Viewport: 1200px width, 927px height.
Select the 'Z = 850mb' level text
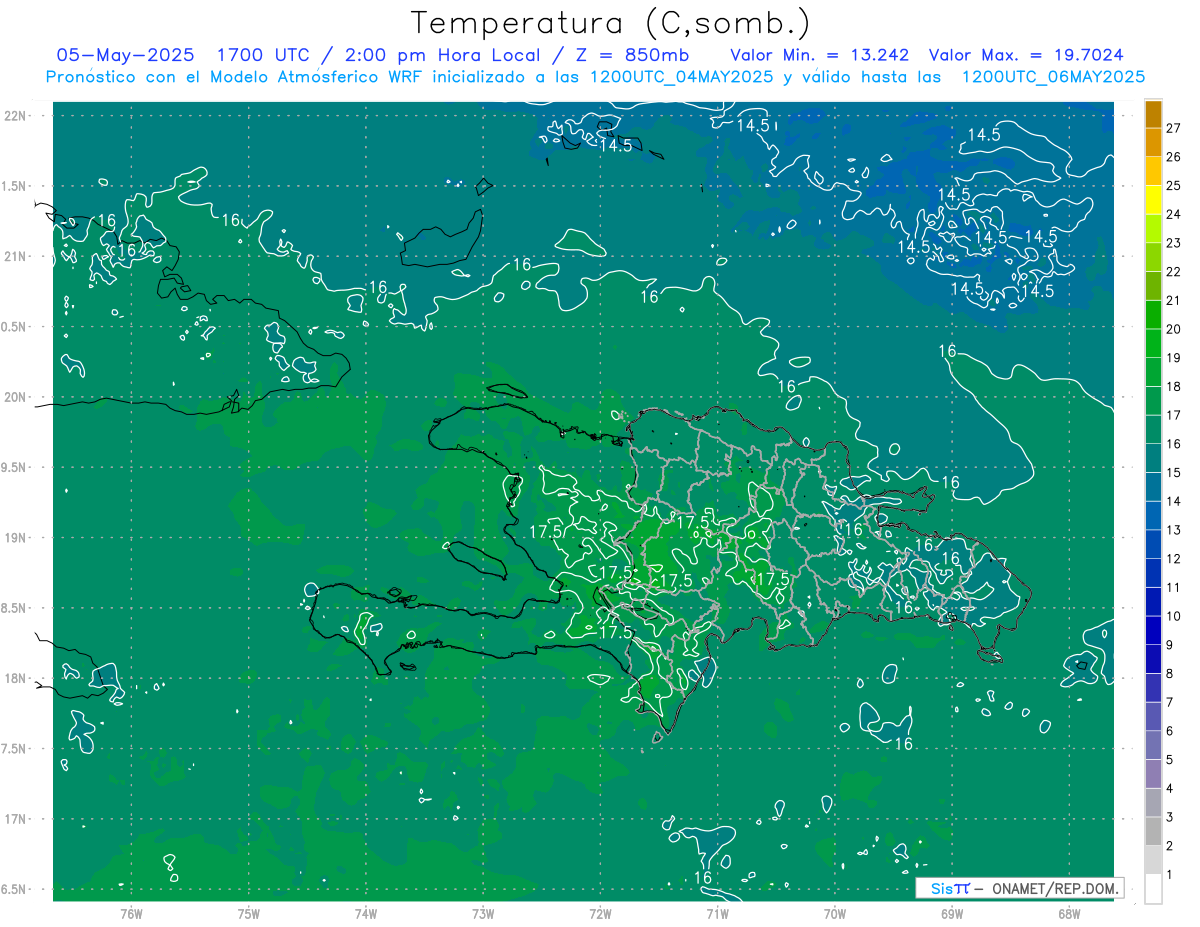[633, 55]
